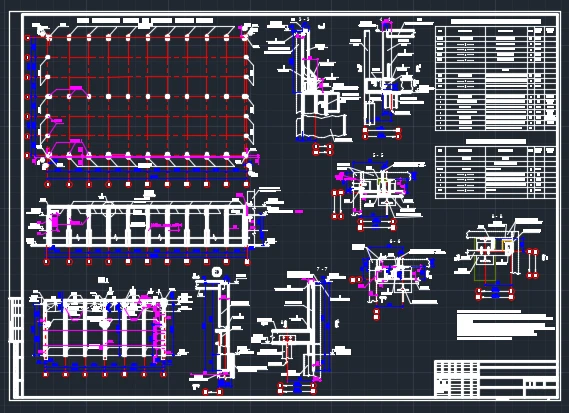
Task: Click the red axis bubbles below section 7 - 7
Action: pyautogui.click(x=297, y=388)
